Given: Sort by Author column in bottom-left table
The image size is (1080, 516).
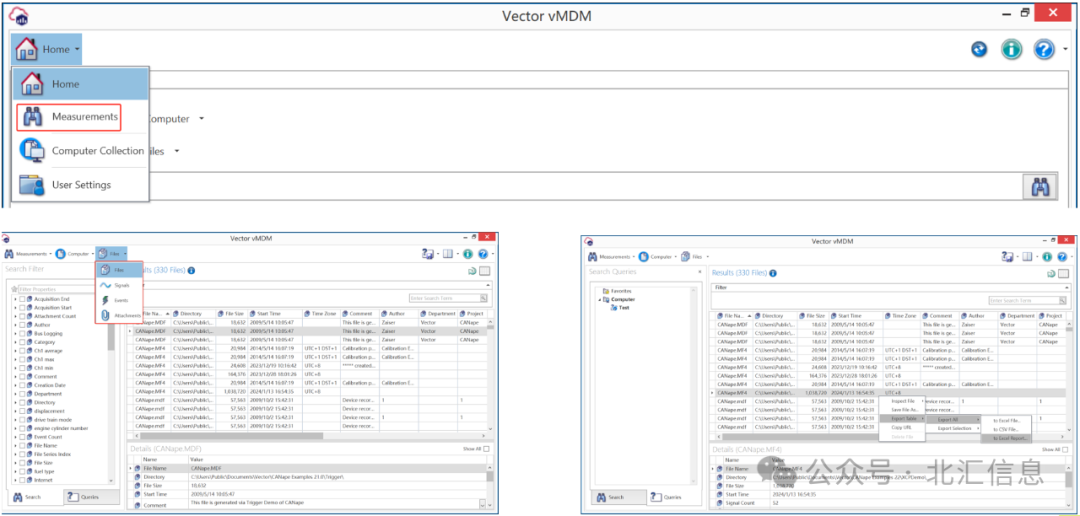Looking at the screenshot, I should [x=399, y=313].
